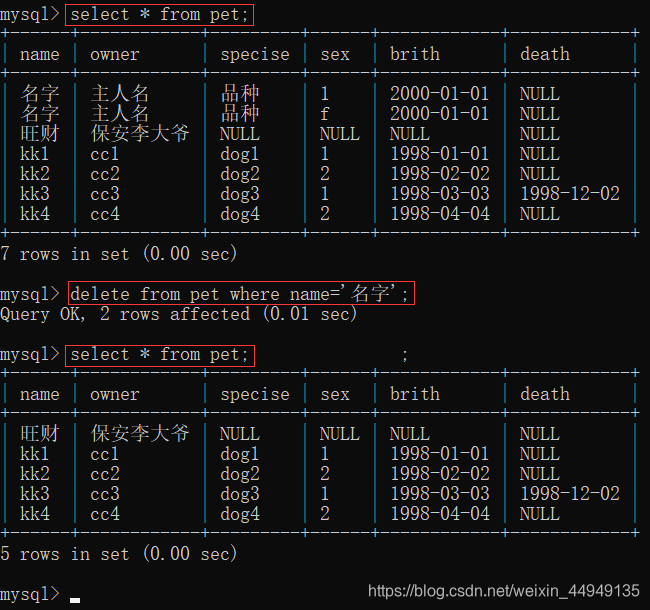This screenshot has height=610, width=650.
Task: Click the 'brith' header of the 7-row table
Action: [415, 54]
